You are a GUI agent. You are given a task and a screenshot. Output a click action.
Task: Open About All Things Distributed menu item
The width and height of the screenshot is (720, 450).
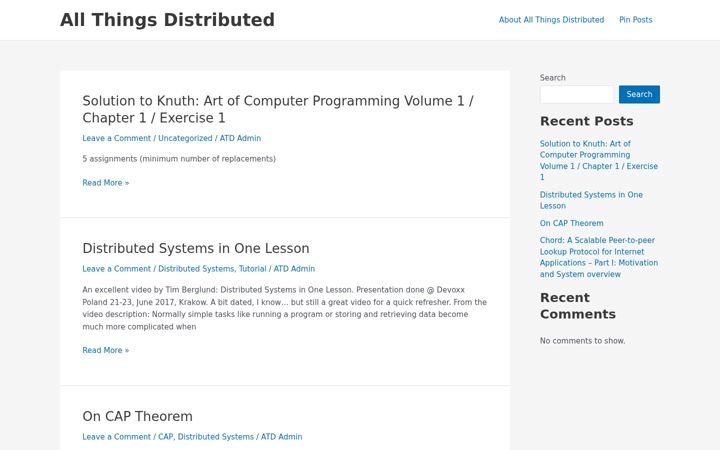[551, 20]
